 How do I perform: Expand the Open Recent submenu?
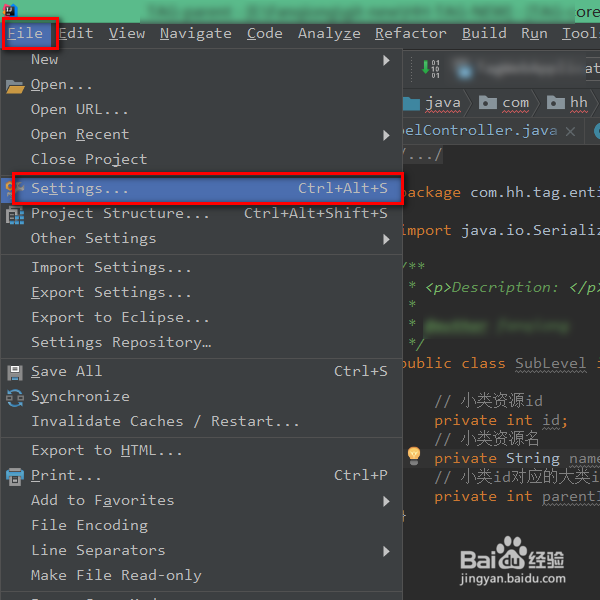[201, 135]
